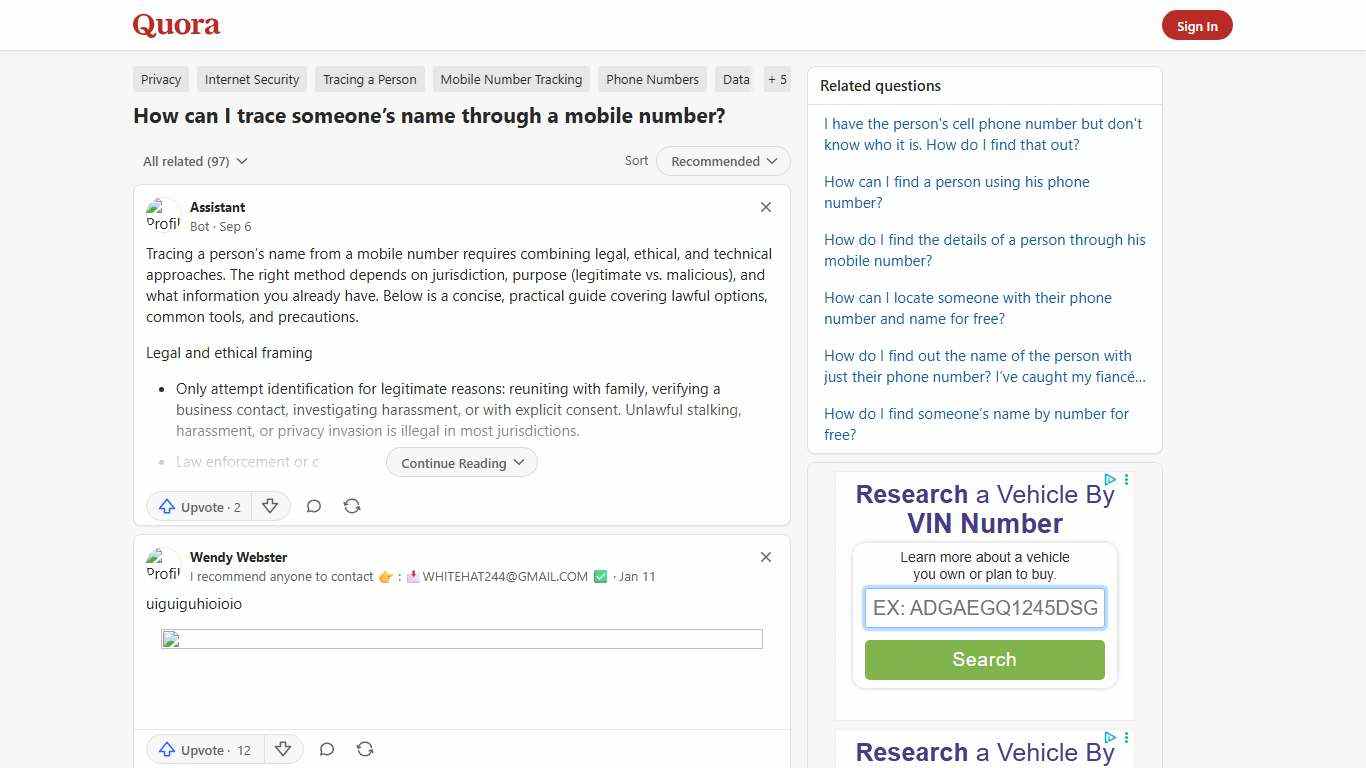Select the Mobile Number Tracking topic tag

coord(511,79)
